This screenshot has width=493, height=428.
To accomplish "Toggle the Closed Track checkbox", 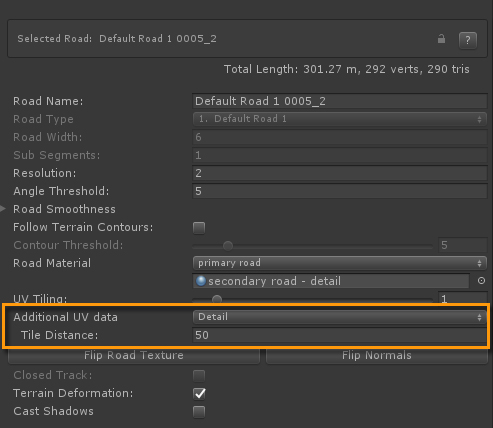I will [199, 376].
